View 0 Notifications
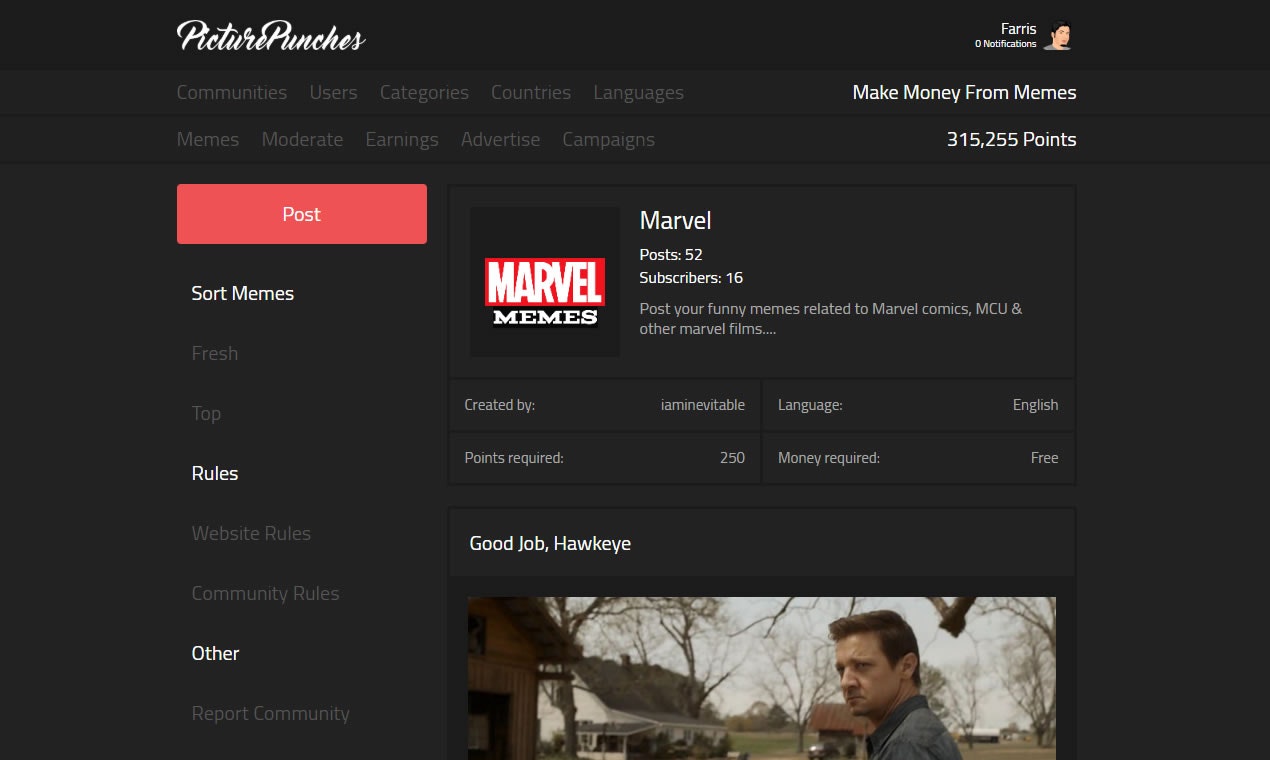Screen dimensions: 1270x760 click(x=1005, y=44)
